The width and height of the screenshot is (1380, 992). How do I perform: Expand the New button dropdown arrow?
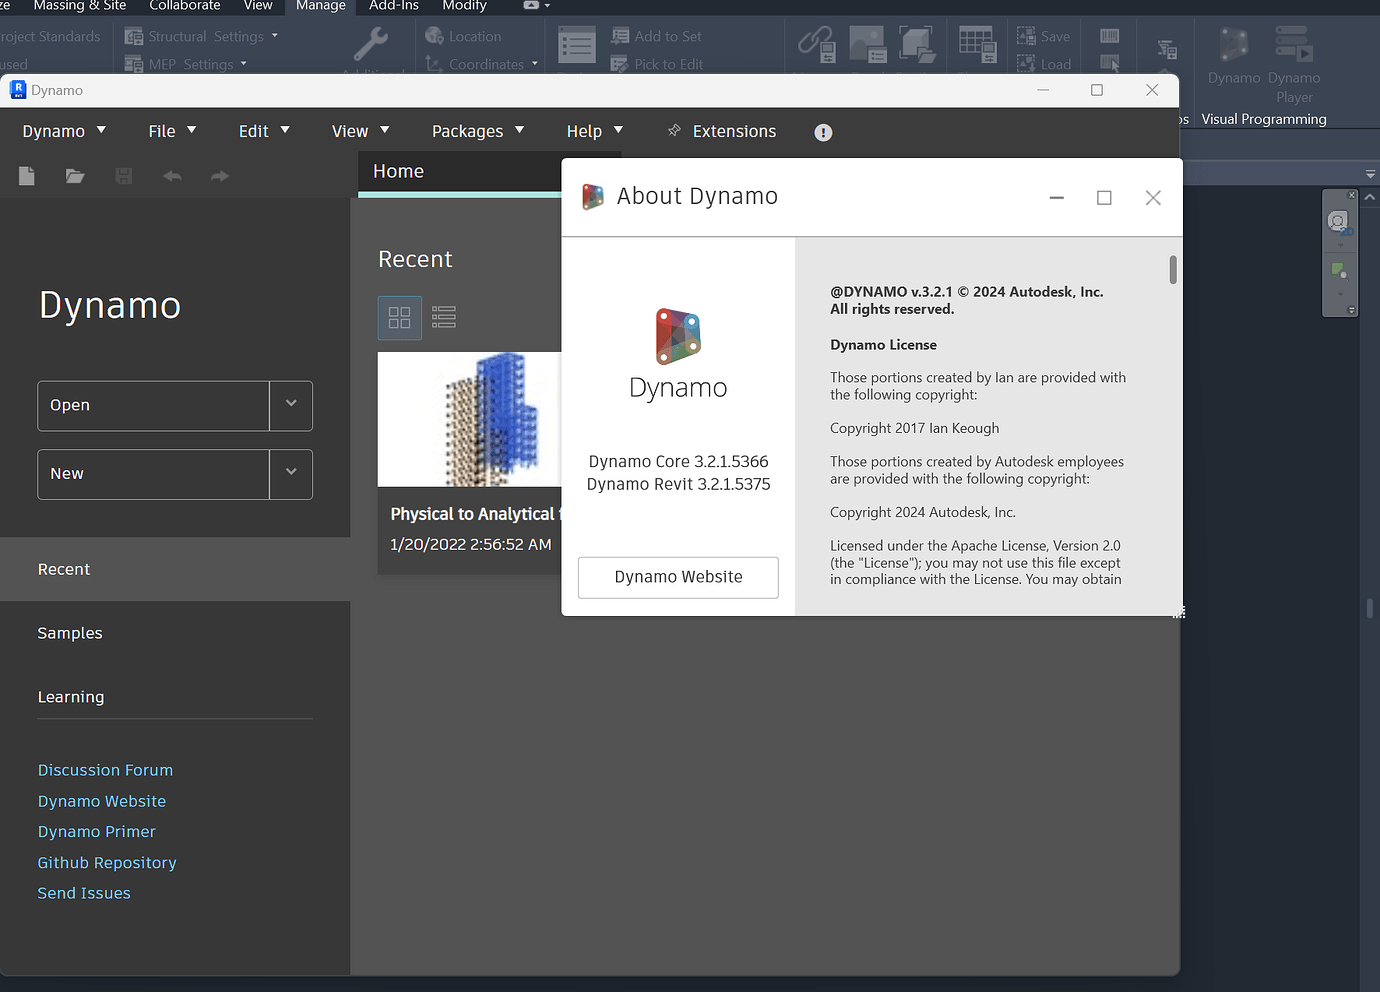tap(291, 474)
